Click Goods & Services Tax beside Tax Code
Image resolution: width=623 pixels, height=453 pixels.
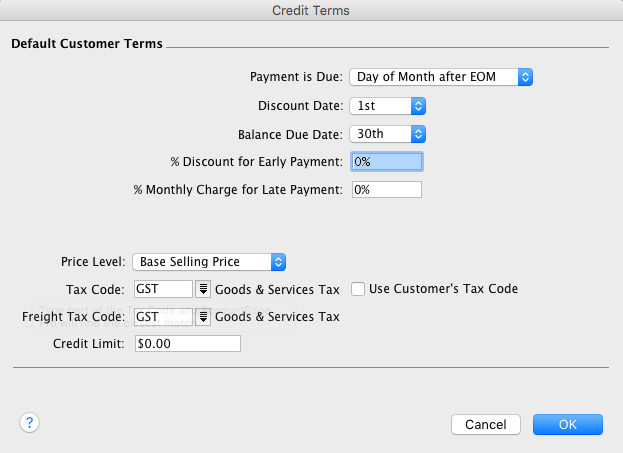tap(277, 289)
